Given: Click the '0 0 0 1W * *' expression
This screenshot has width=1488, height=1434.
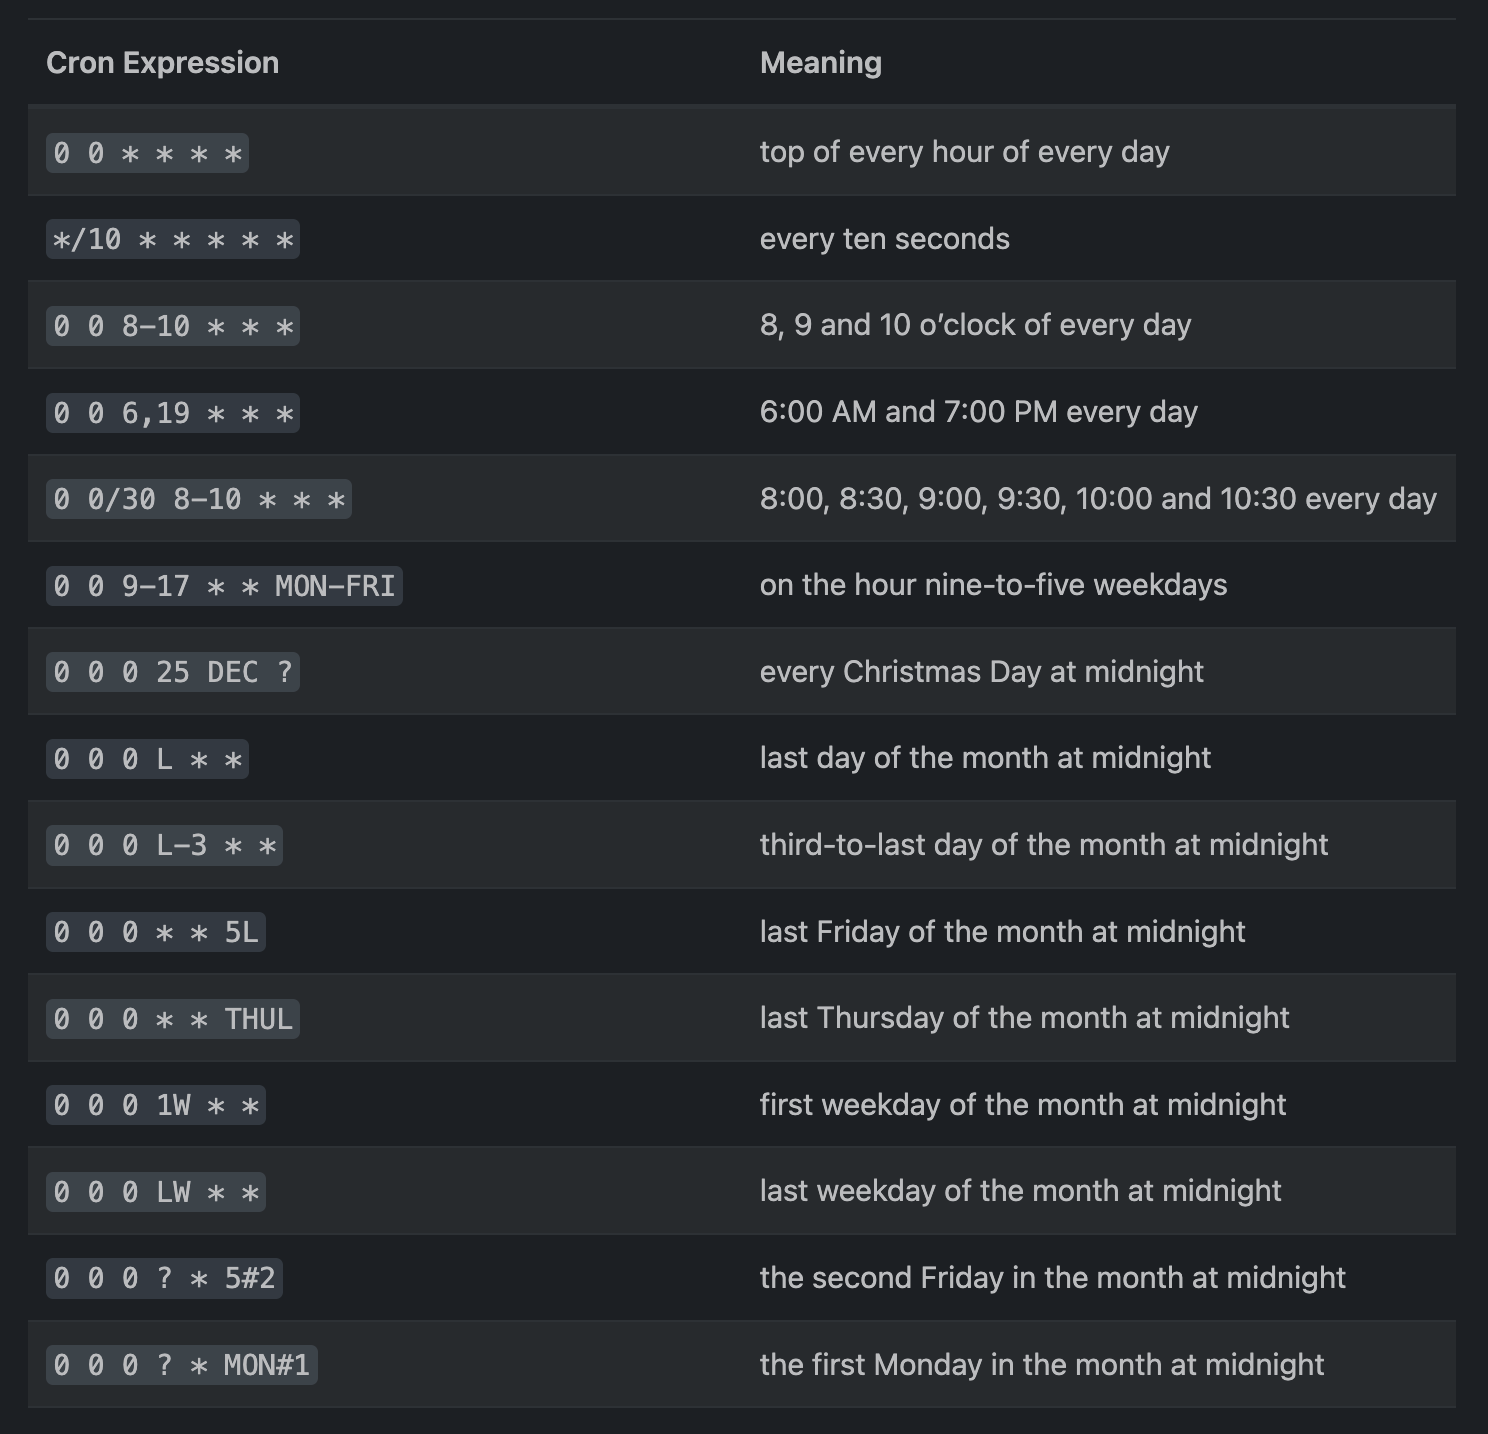Looking at the screenshot, I should pyautogui.click(x=155, y=1106).
